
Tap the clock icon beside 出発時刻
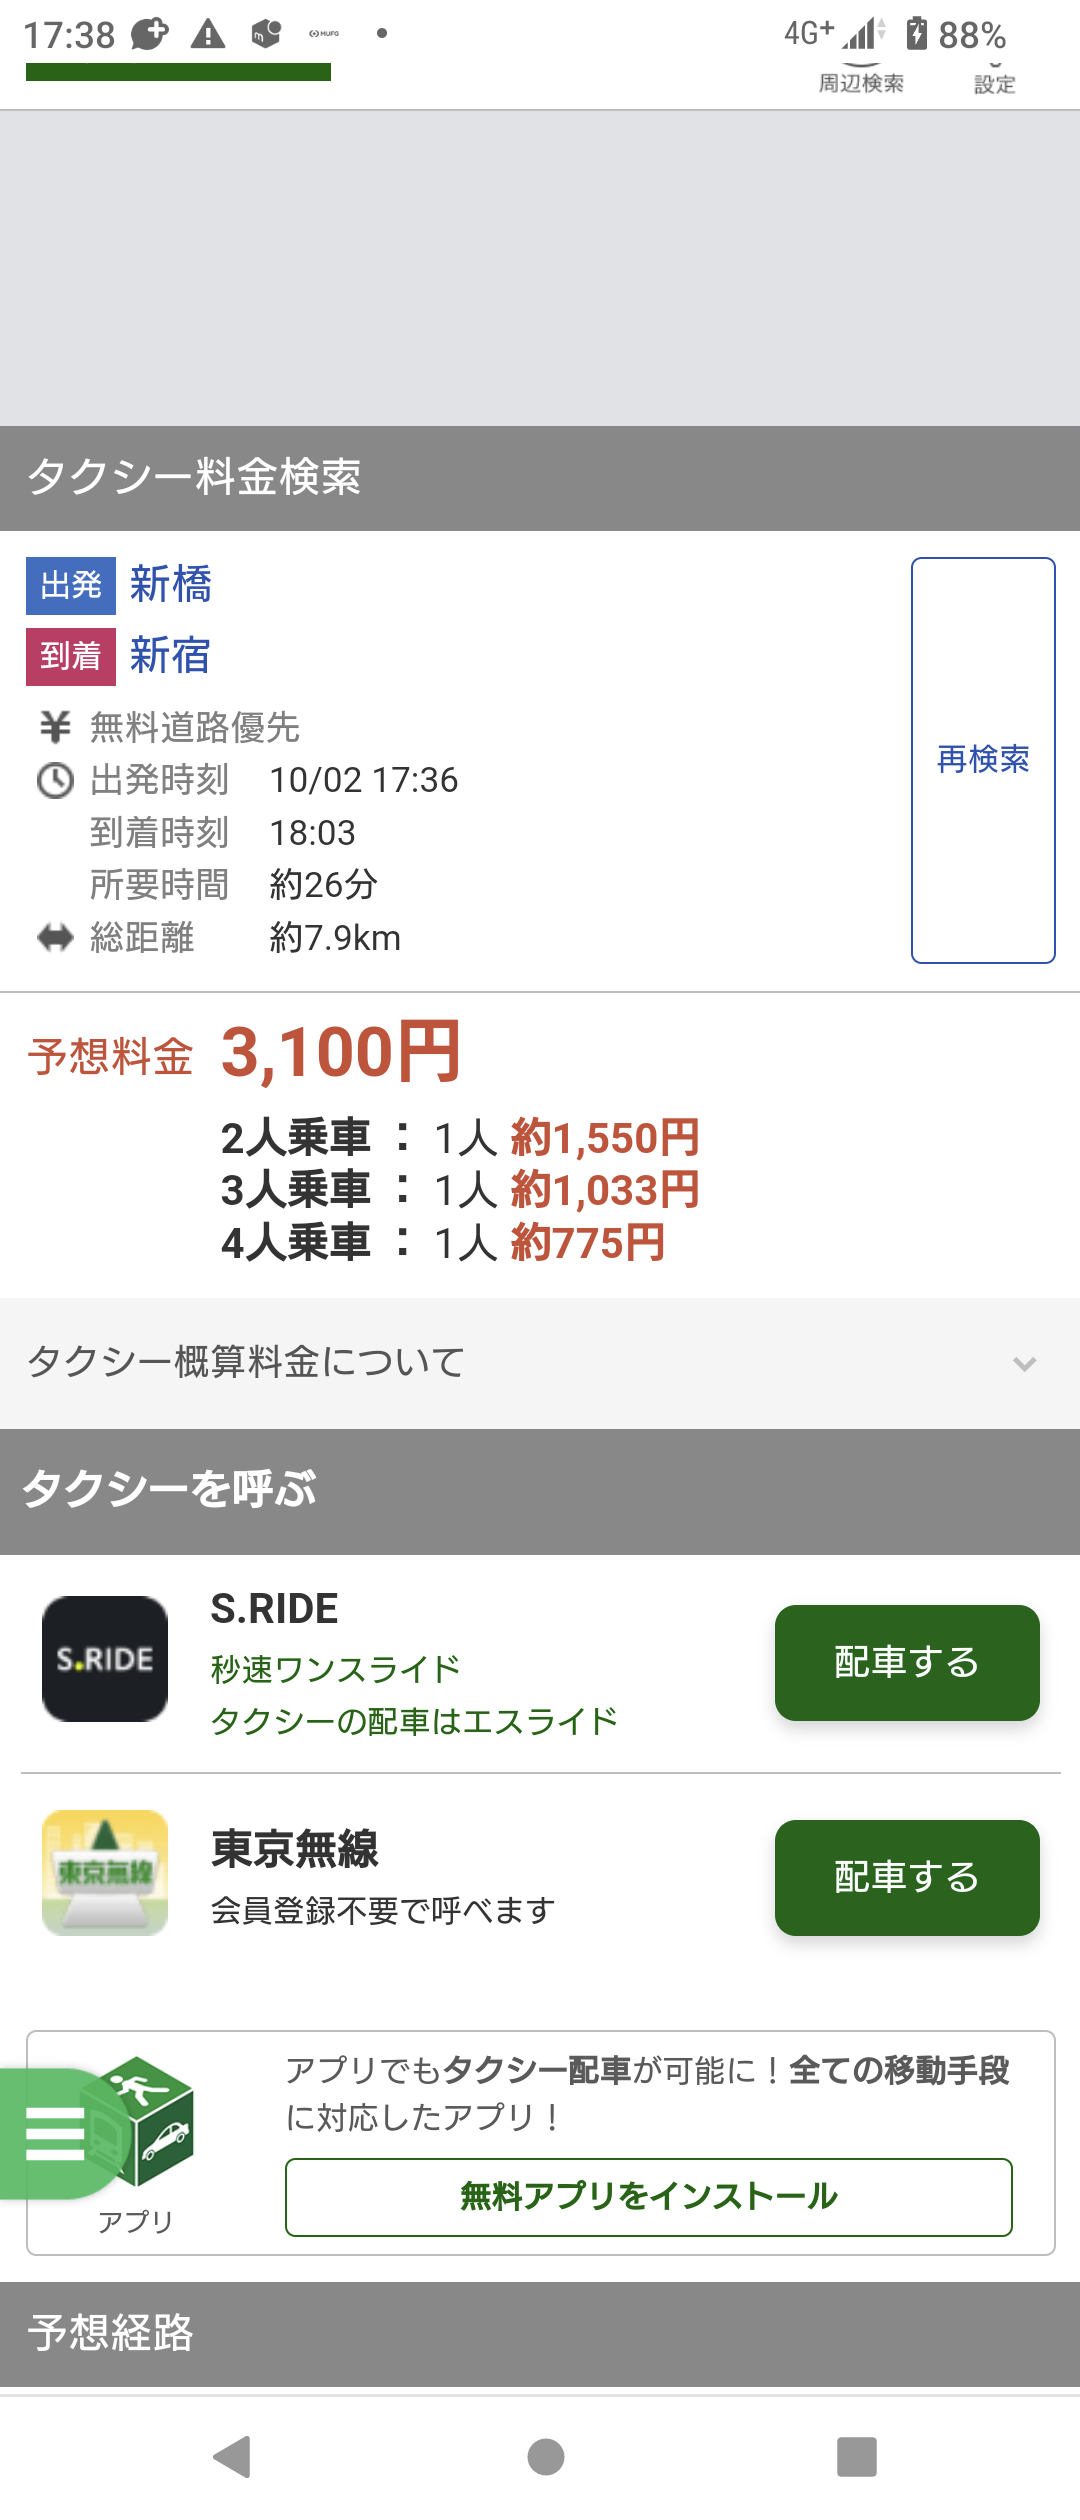(55, 780)
